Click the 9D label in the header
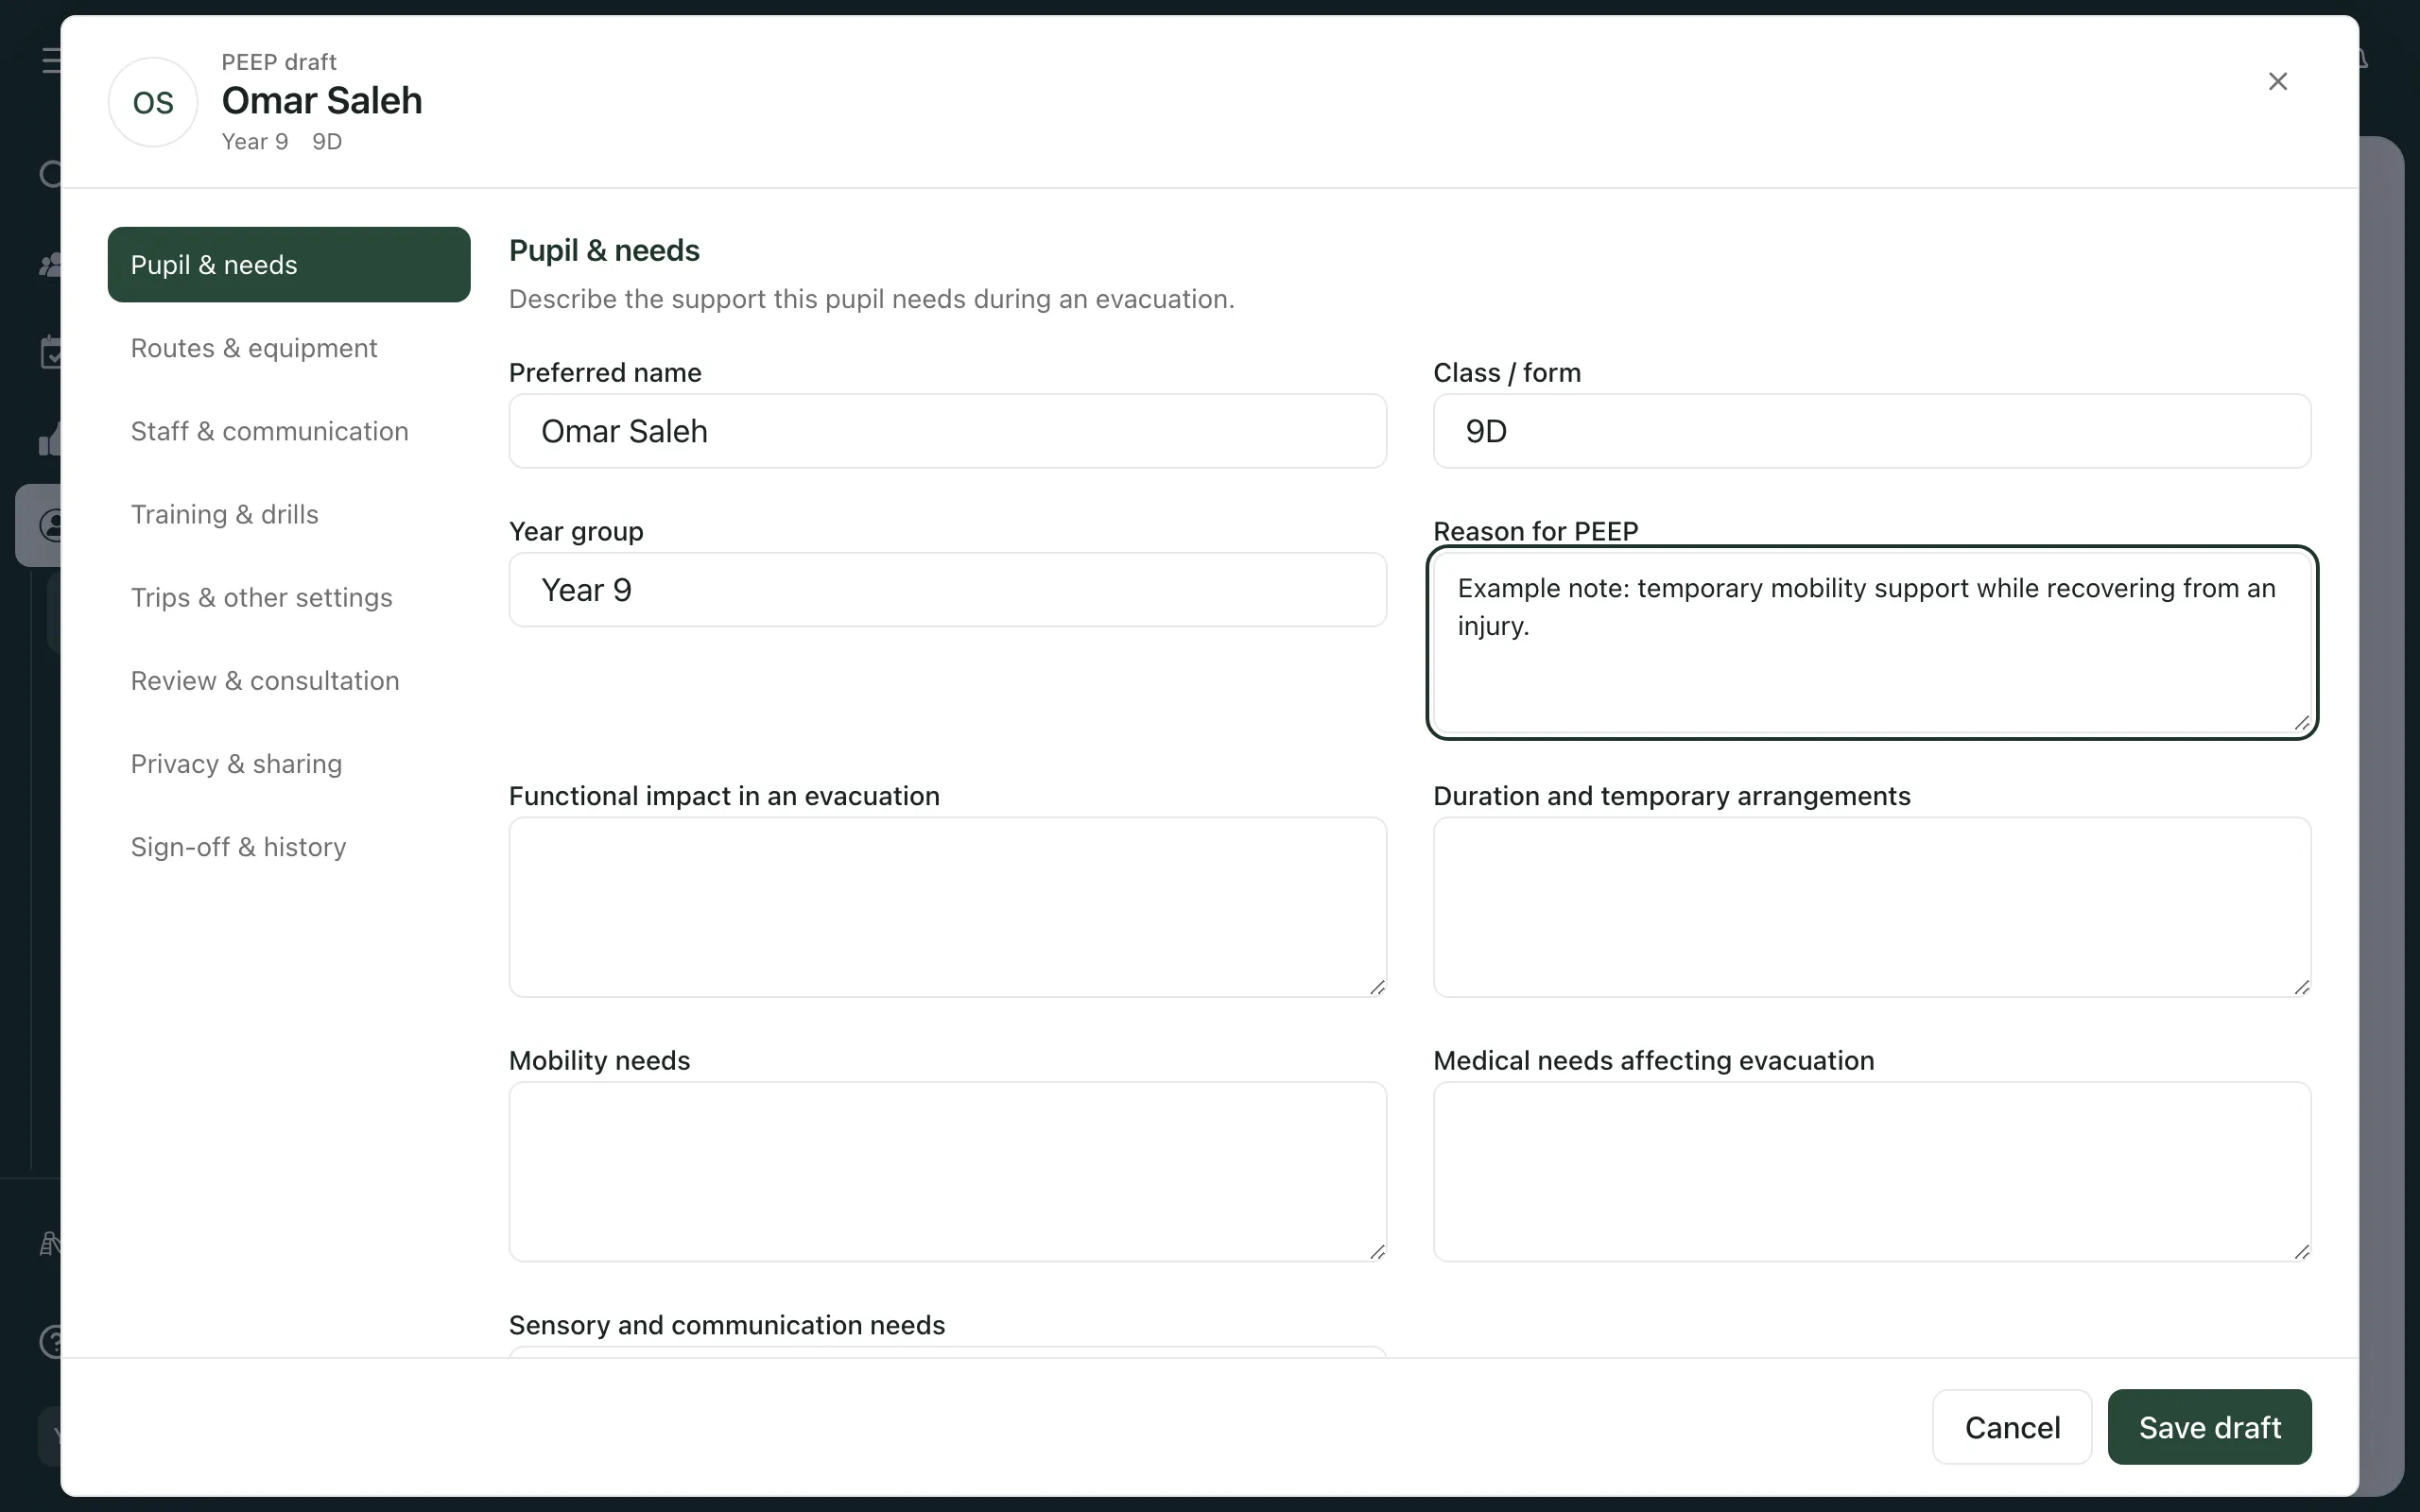2420x1512 pixels. [327, 142]
